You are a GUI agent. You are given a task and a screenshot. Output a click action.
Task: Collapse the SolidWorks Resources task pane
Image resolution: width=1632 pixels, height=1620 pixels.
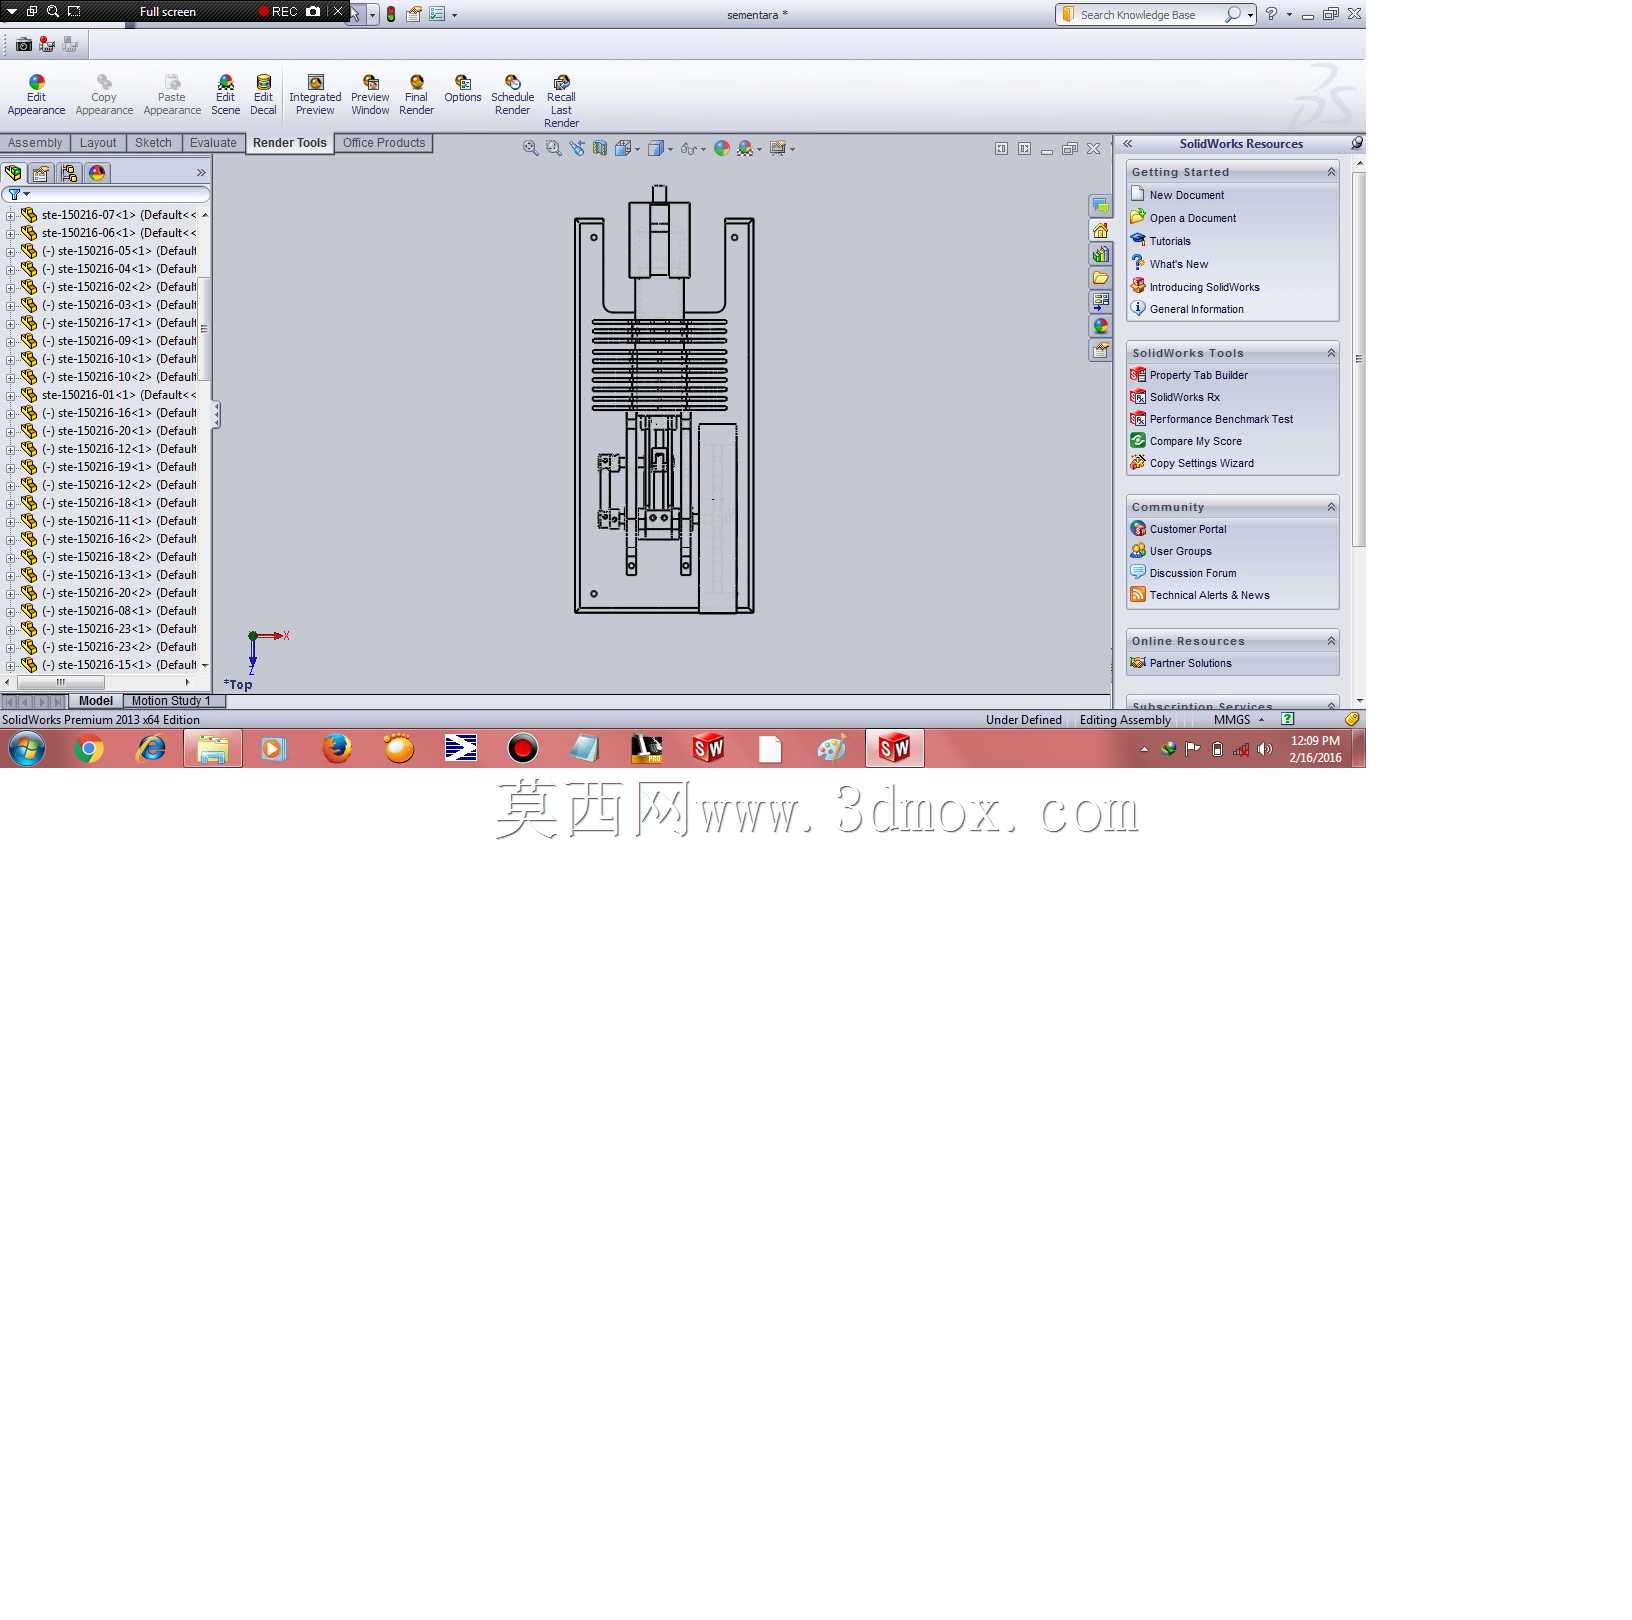click(x=1127, y=144)
